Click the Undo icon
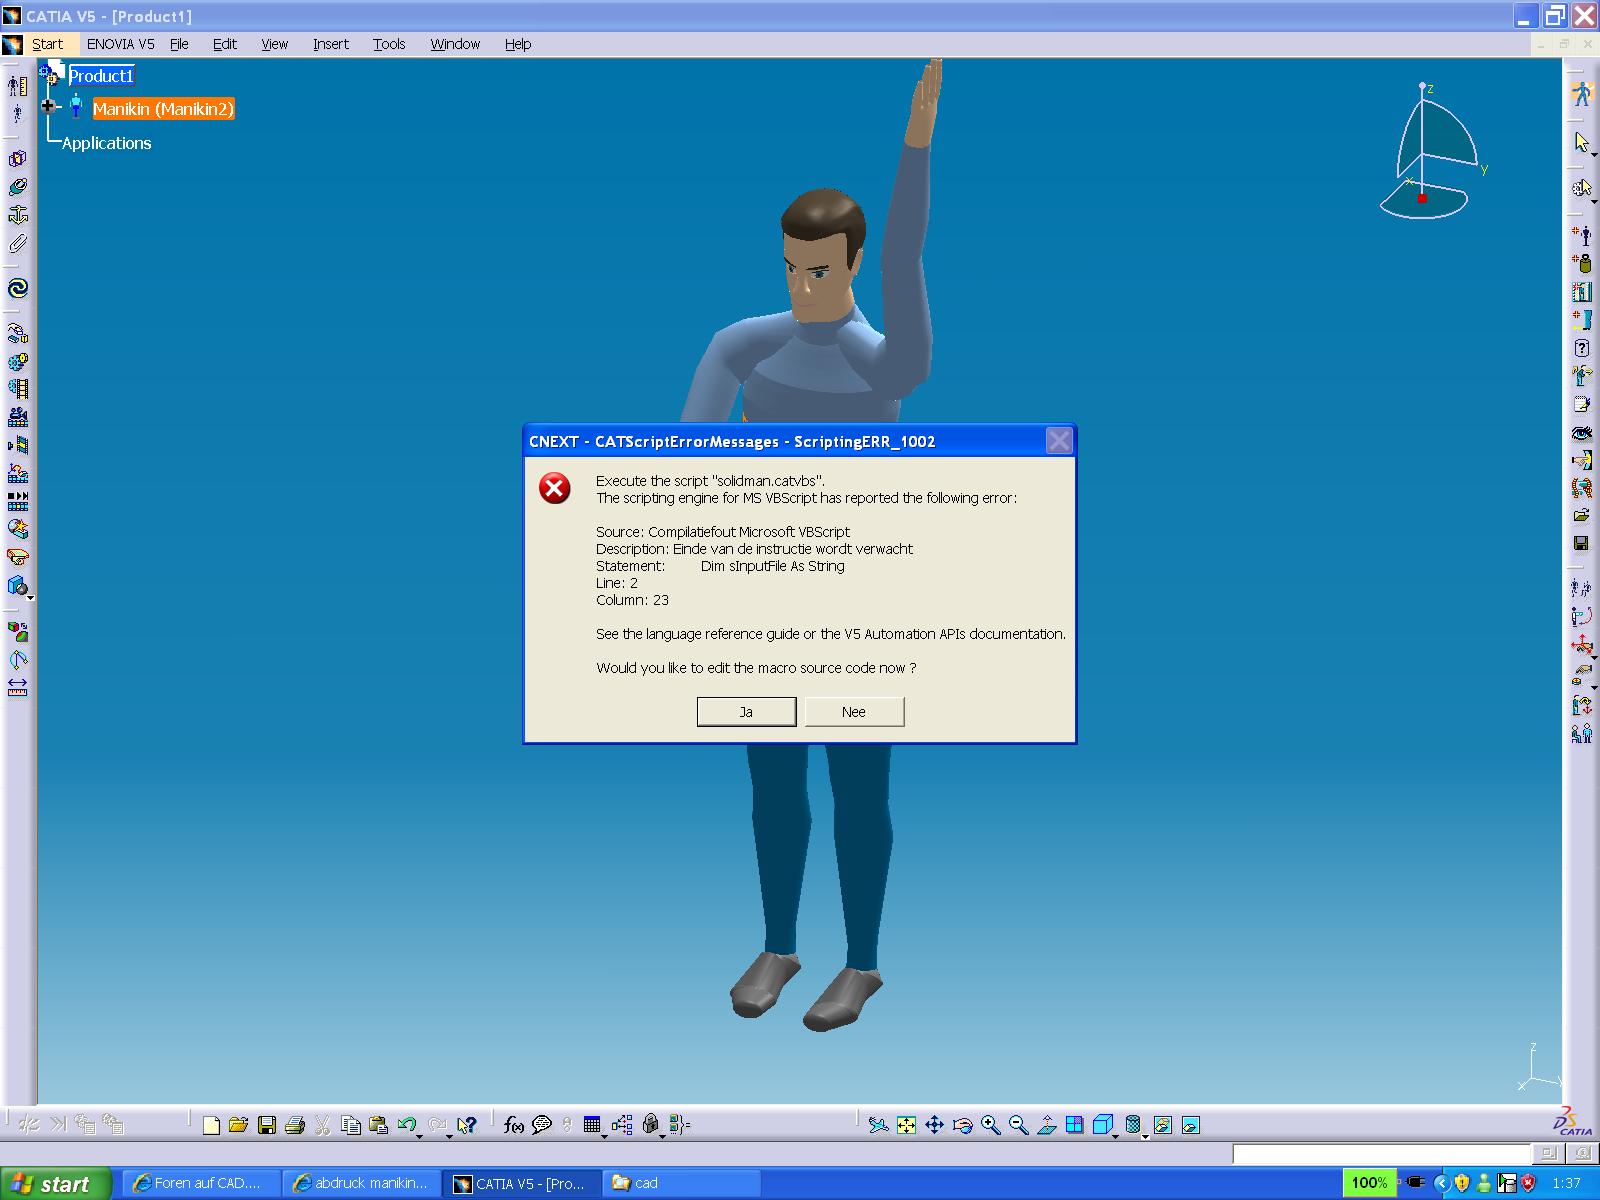Image resolution: width=1600 pixels, height=1200 pixels. coord(405,1125)
